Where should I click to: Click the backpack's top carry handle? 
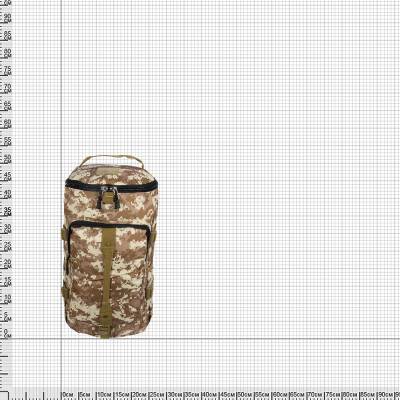pyautogui.click(x=111, y=160)
